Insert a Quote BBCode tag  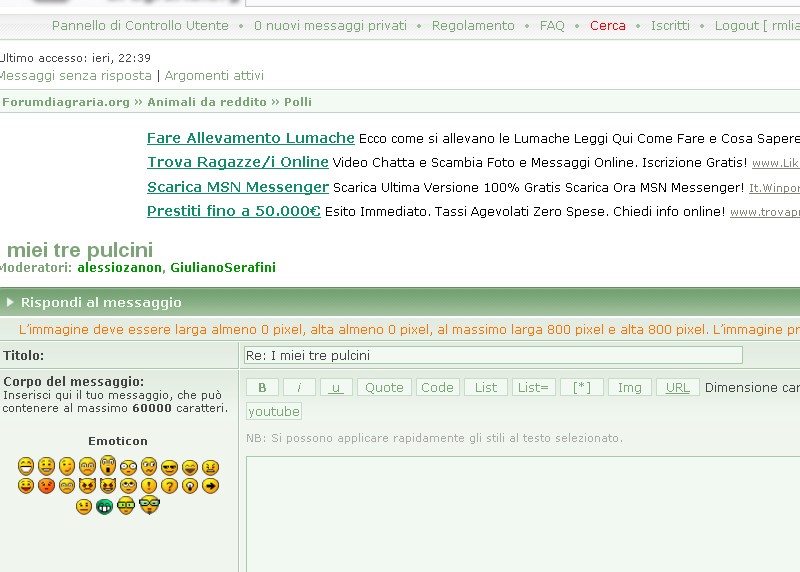click(384, 387)
